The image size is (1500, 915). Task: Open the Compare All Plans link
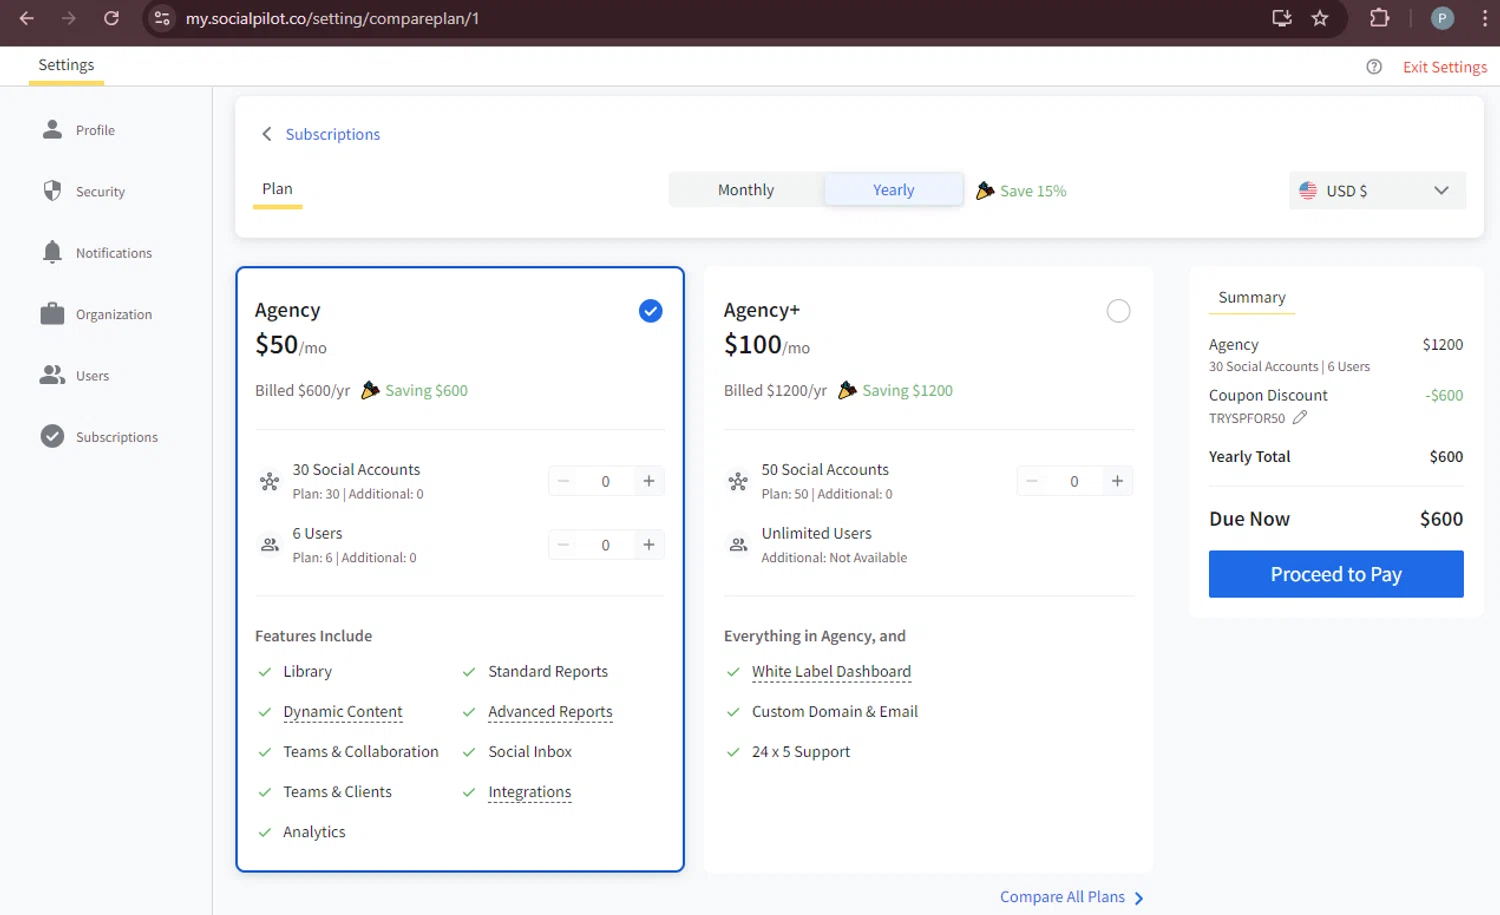pyautogui.click(x=1071, y=897)
